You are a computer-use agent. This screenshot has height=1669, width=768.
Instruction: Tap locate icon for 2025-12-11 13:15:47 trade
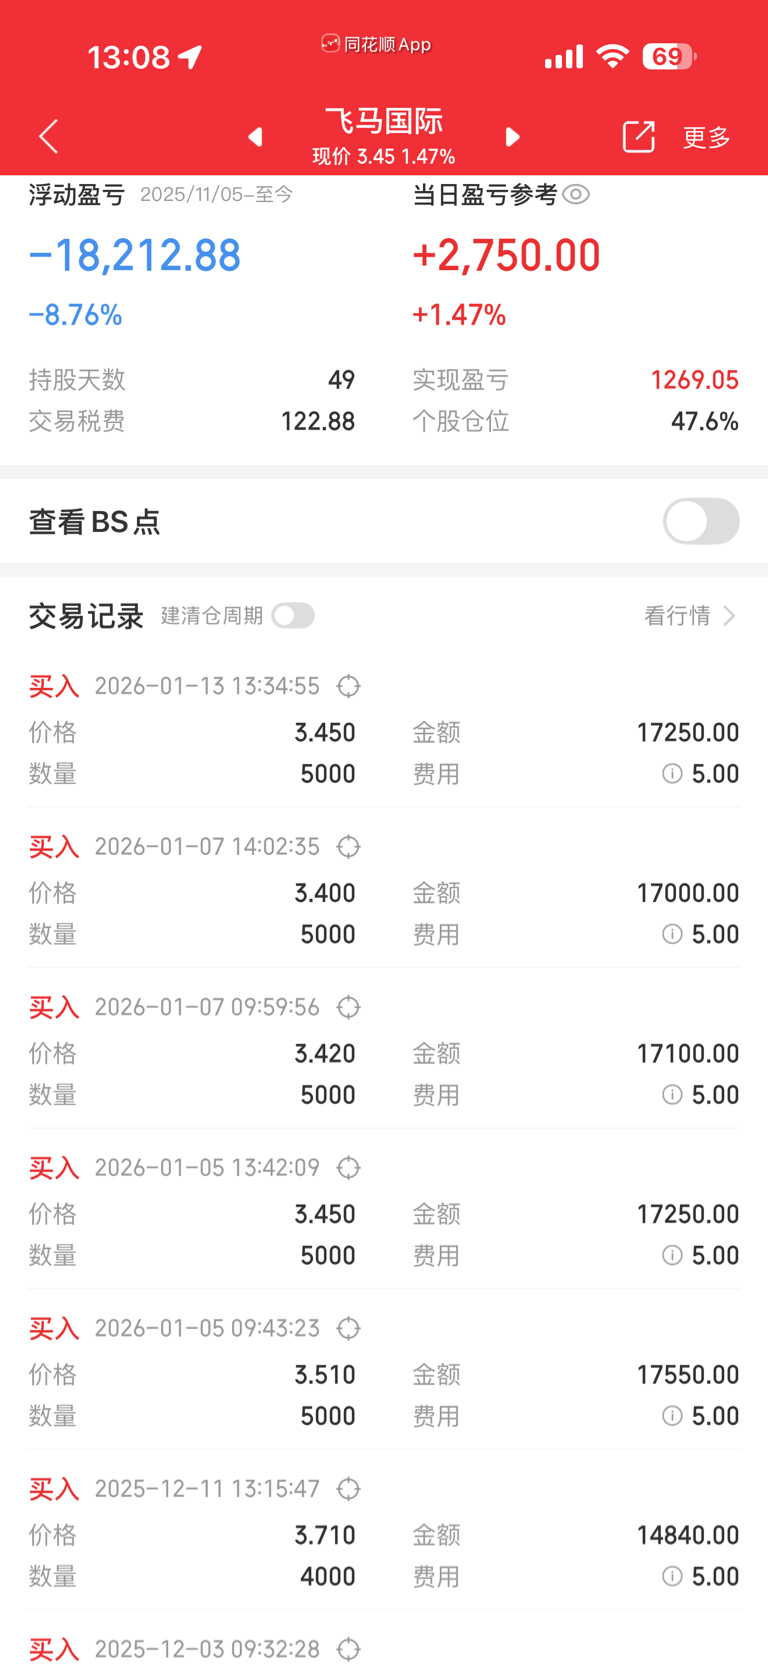point(348,1489)
